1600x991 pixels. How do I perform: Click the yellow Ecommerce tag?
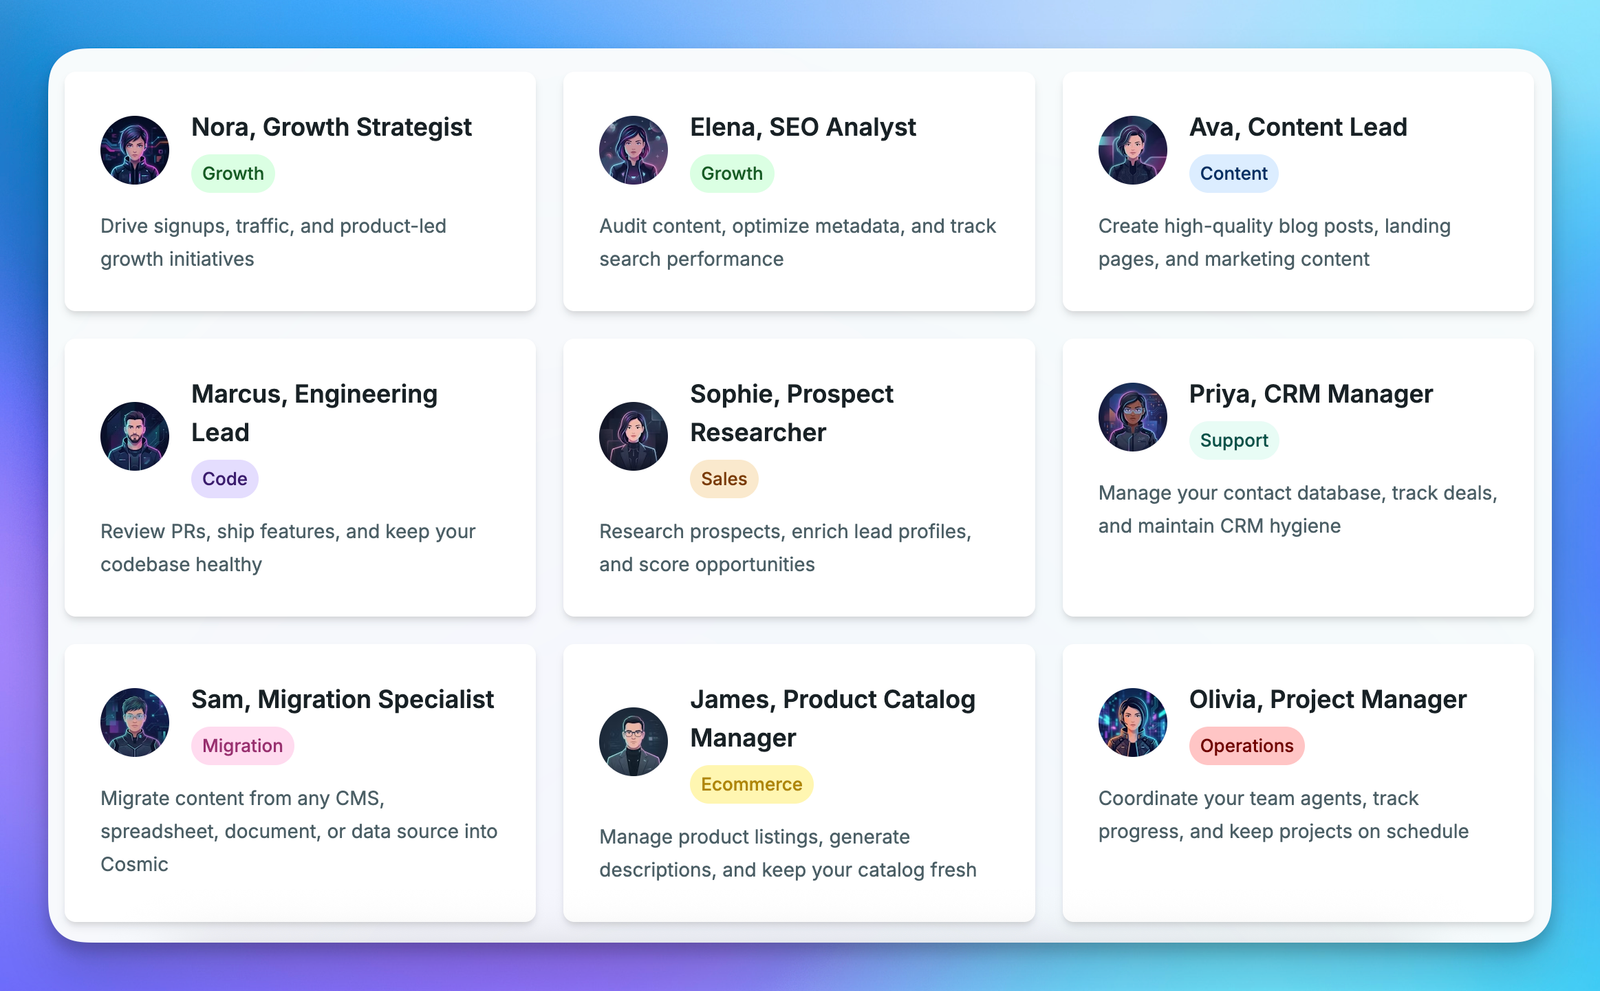coord(751,785)
